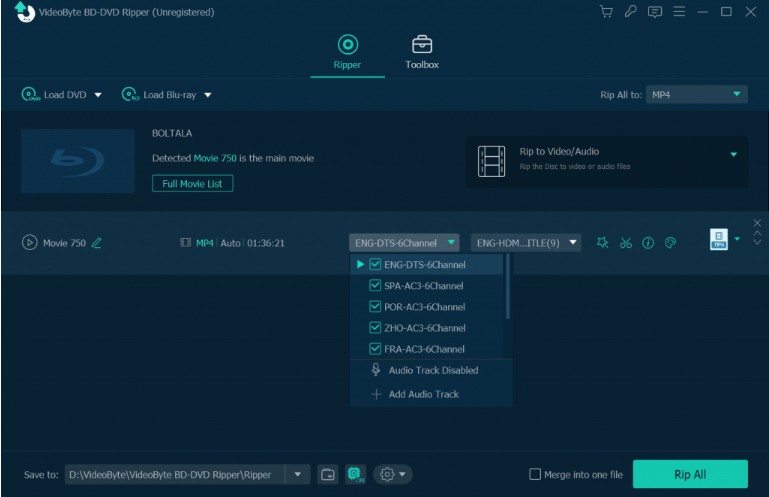The width and height of the screenshot is (769, 497).
Task: Uncheck the SPA-AC3-6Channel track
Action: coord(375,286)
